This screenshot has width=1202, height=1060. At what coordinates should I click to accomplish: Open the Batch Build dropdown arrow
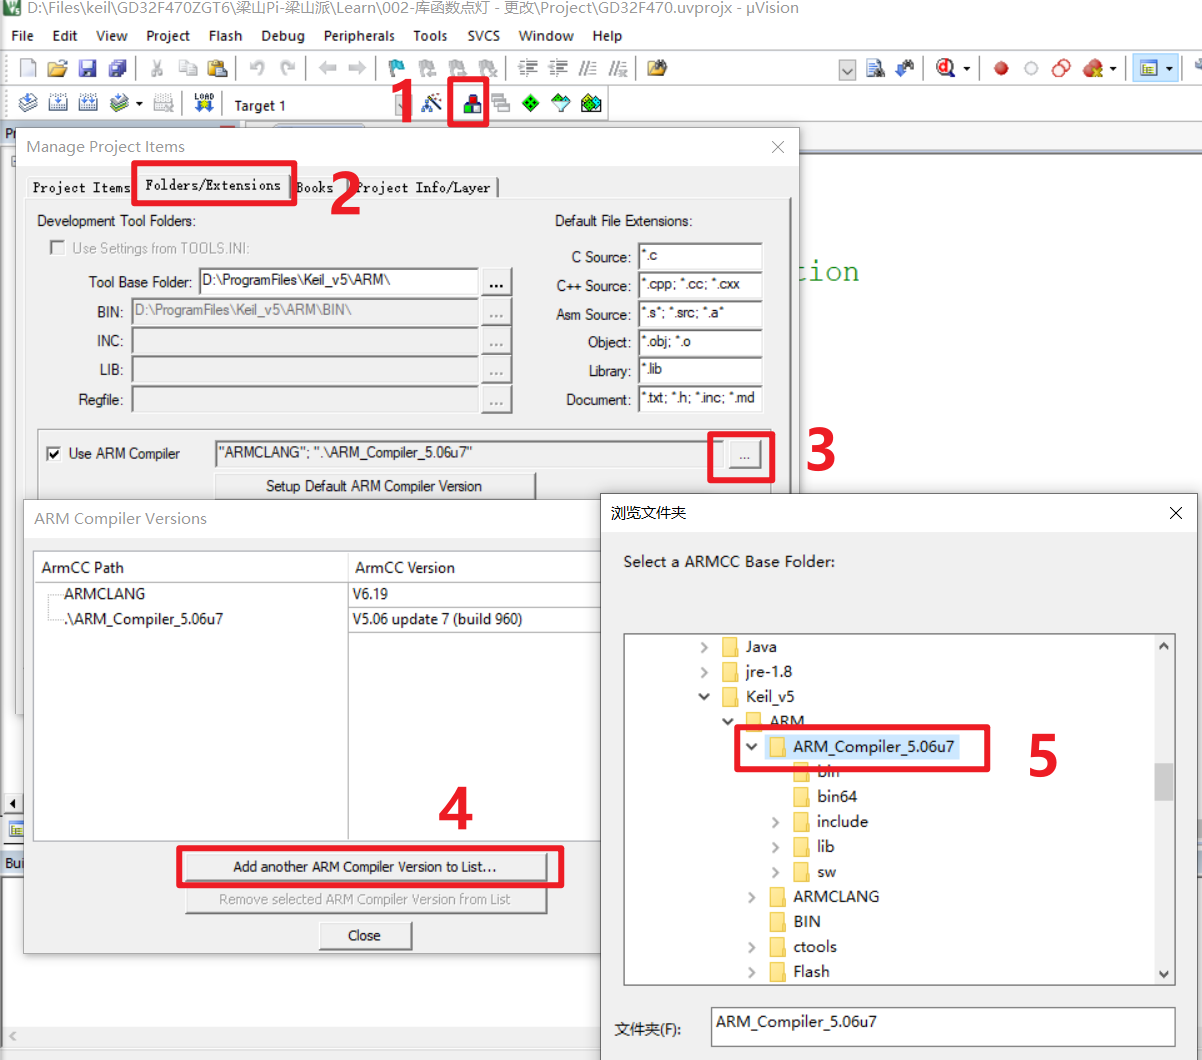[139, 103]
